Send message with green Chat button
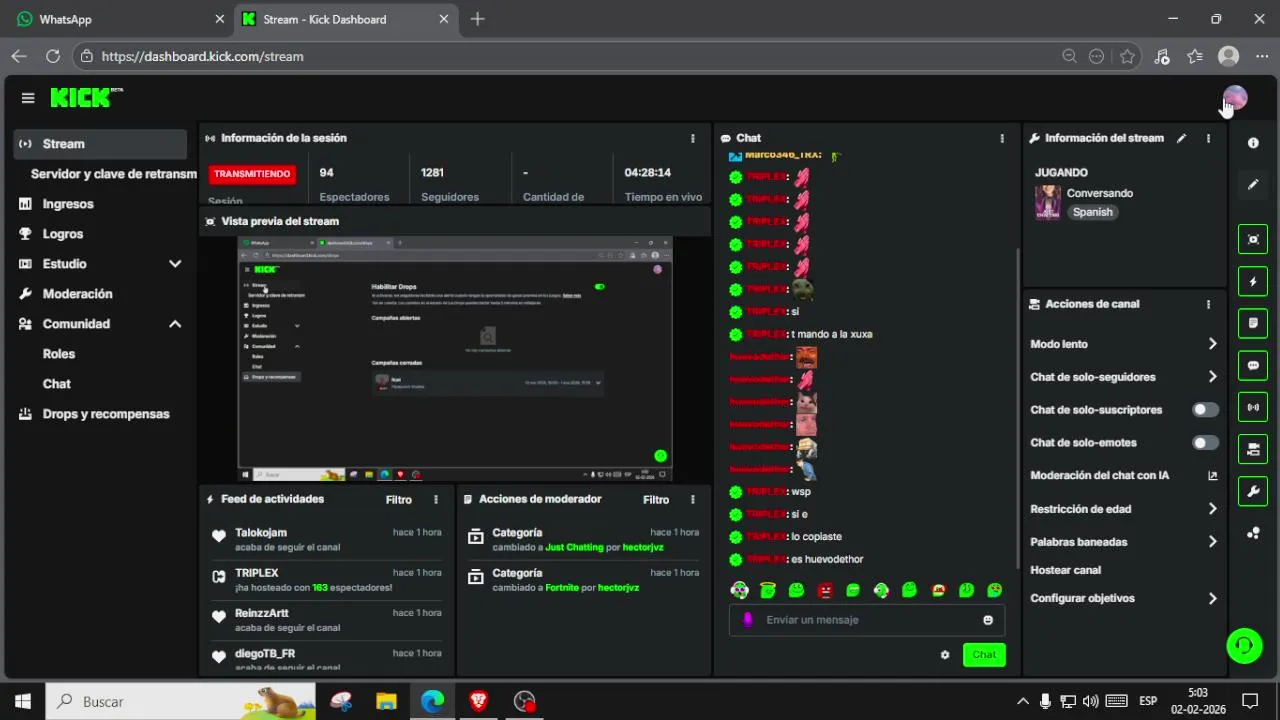 point(984,655)
